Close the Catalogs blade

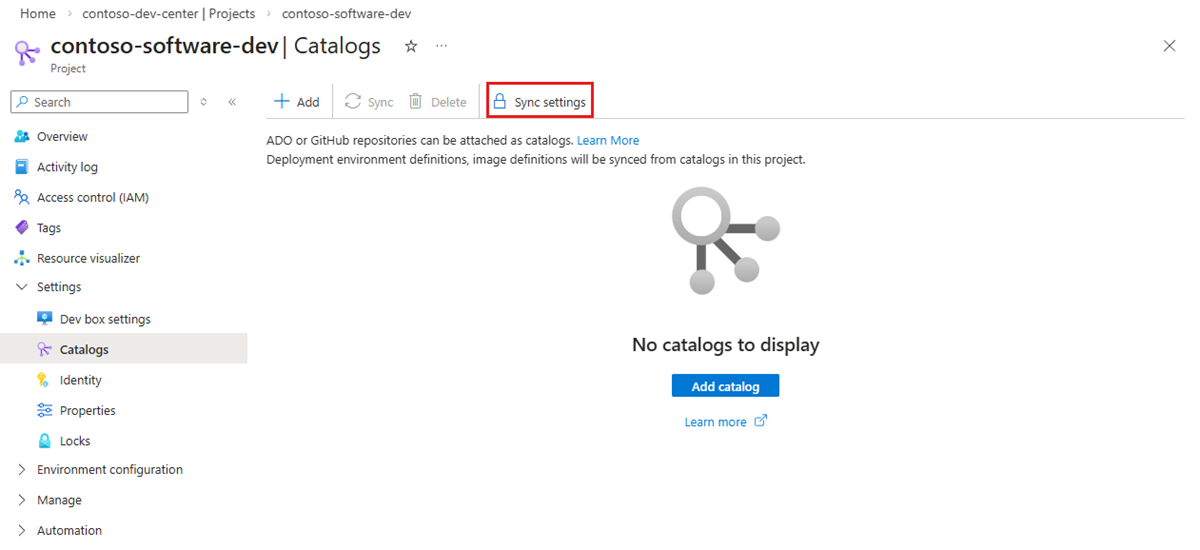click(x=1170, y=46)
